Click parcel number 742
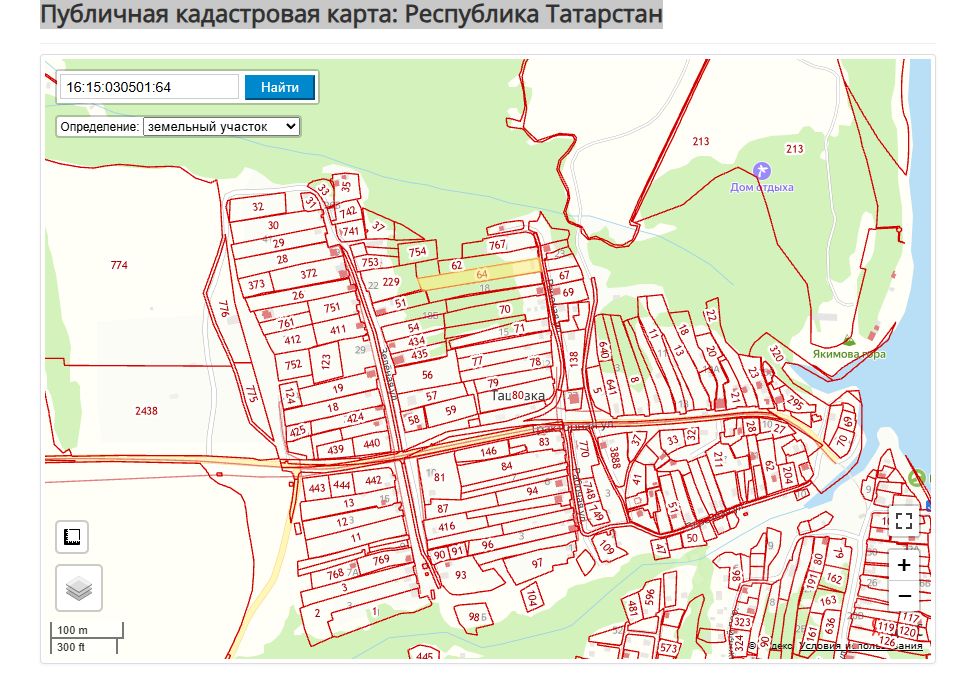 tap(348, 212)
